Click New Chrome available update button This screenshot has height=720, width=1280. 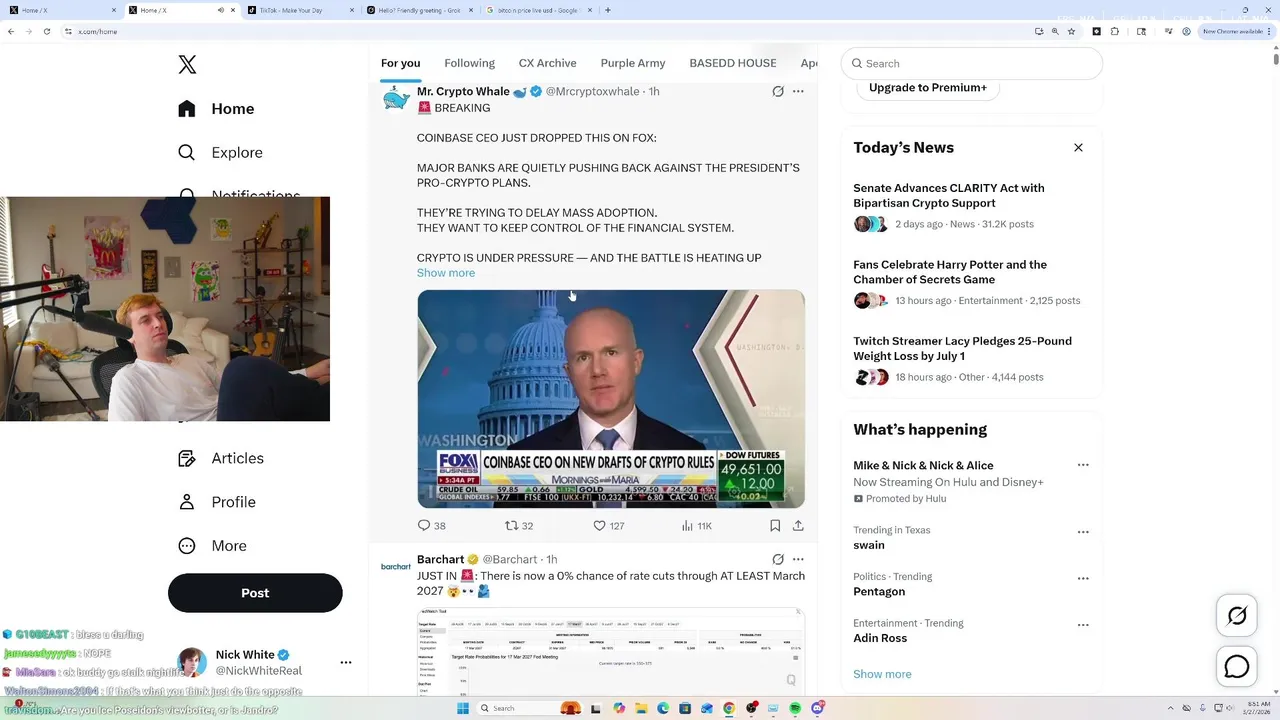(1236, 31)
